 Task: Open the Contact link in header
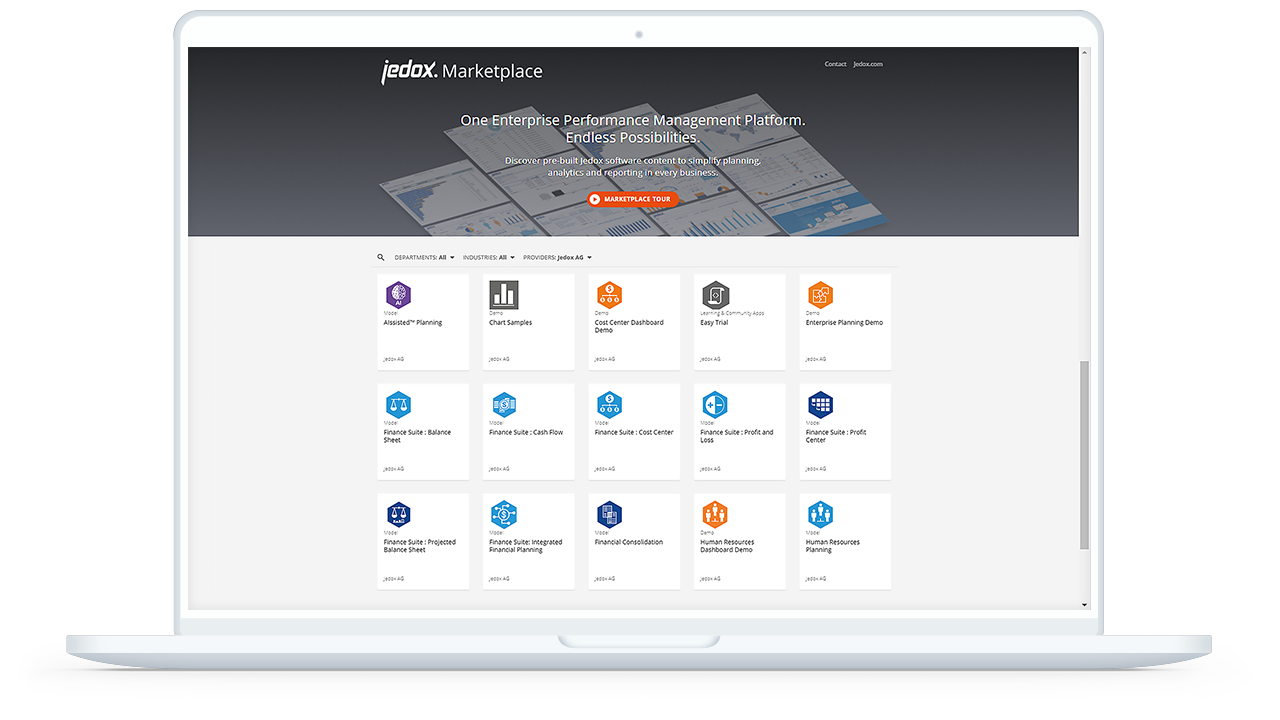tap(835, 64)
